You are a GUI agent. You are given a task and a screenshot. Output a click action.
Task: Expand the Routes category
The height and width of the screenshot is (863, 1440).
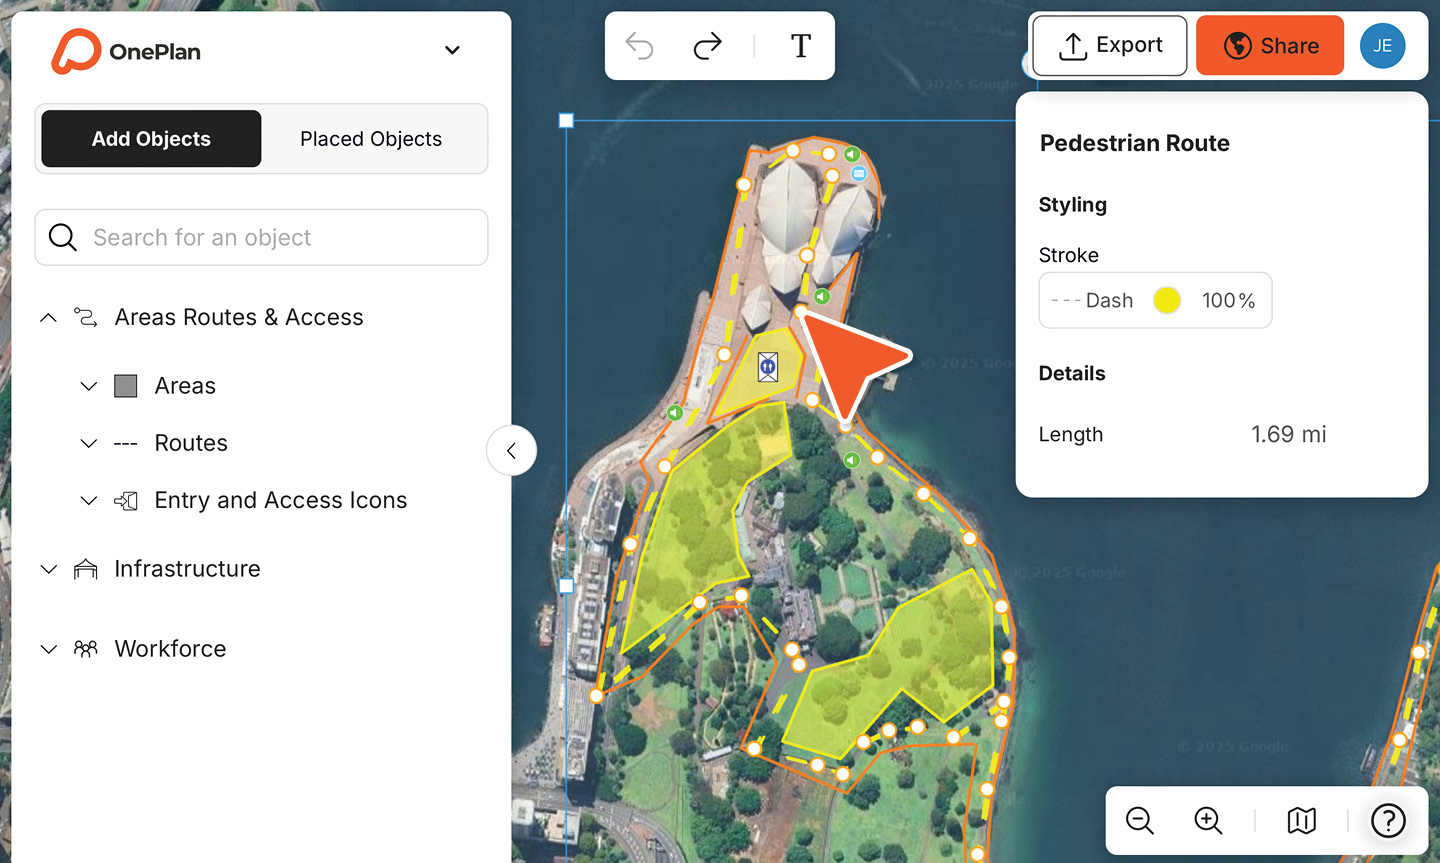[89, 443]
